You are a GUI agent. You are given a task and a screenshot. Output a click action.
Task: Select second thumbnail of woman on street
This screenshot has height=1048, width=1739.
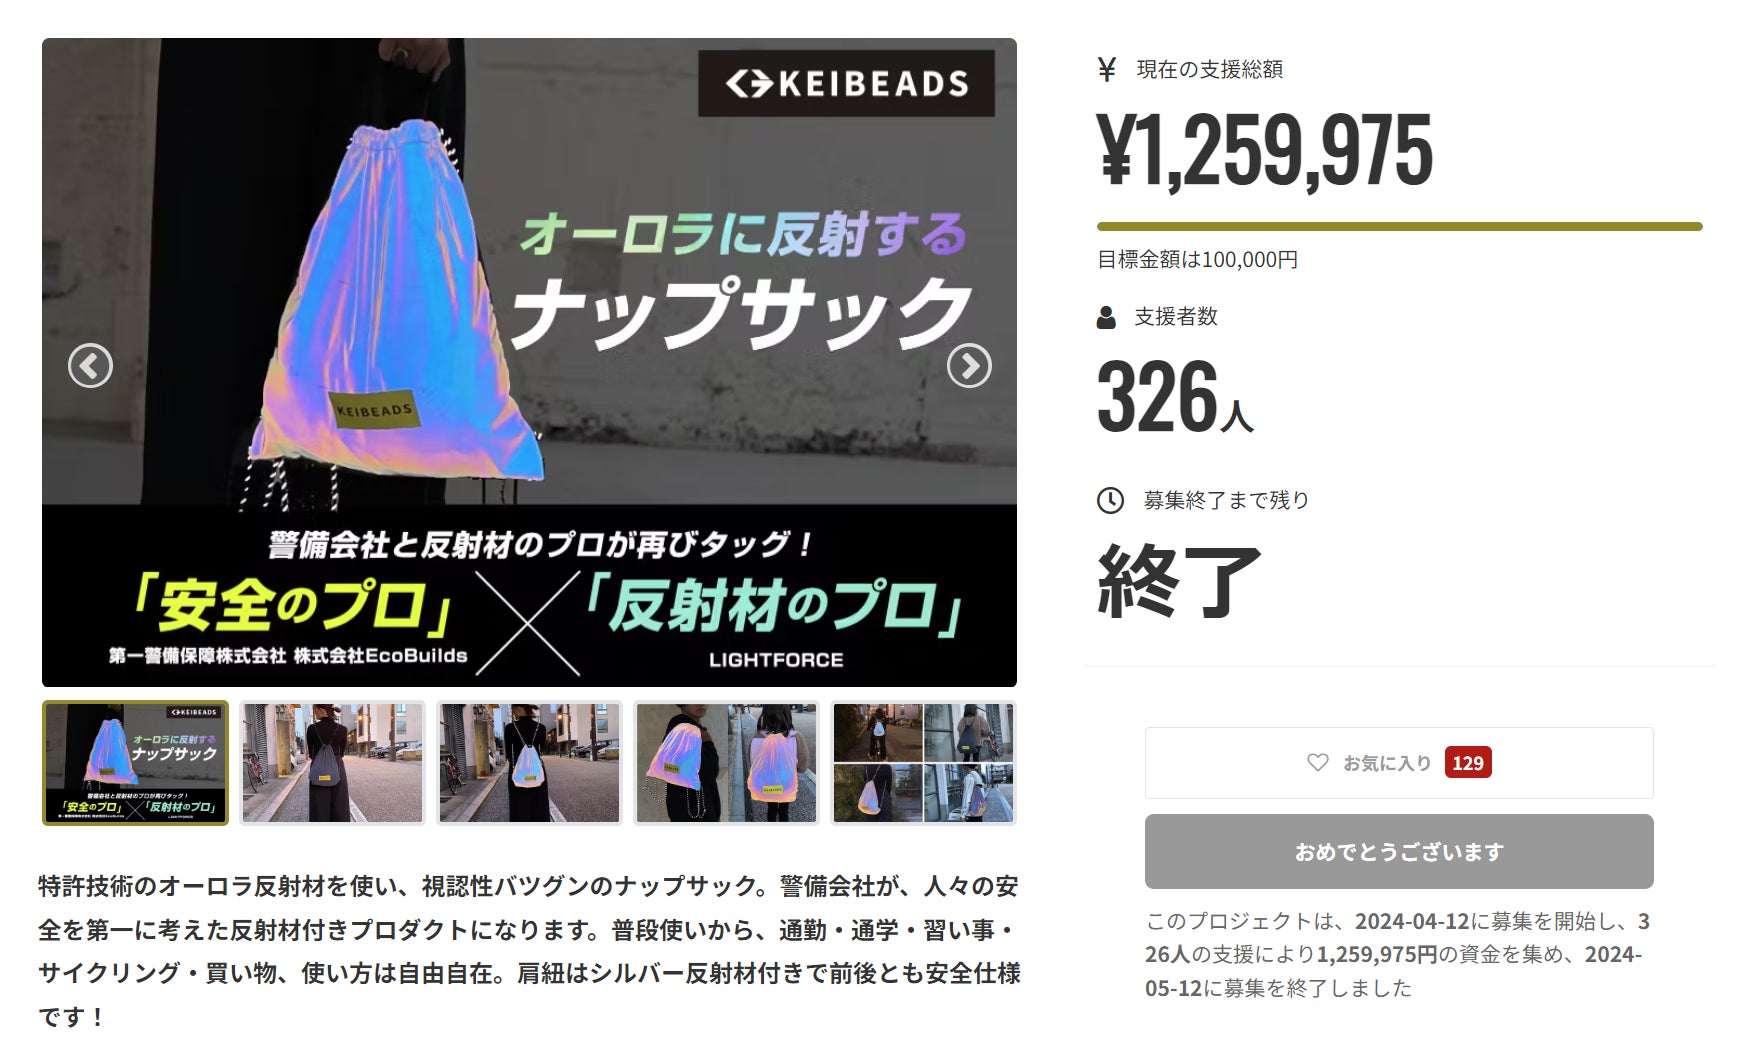click(332, 763)
